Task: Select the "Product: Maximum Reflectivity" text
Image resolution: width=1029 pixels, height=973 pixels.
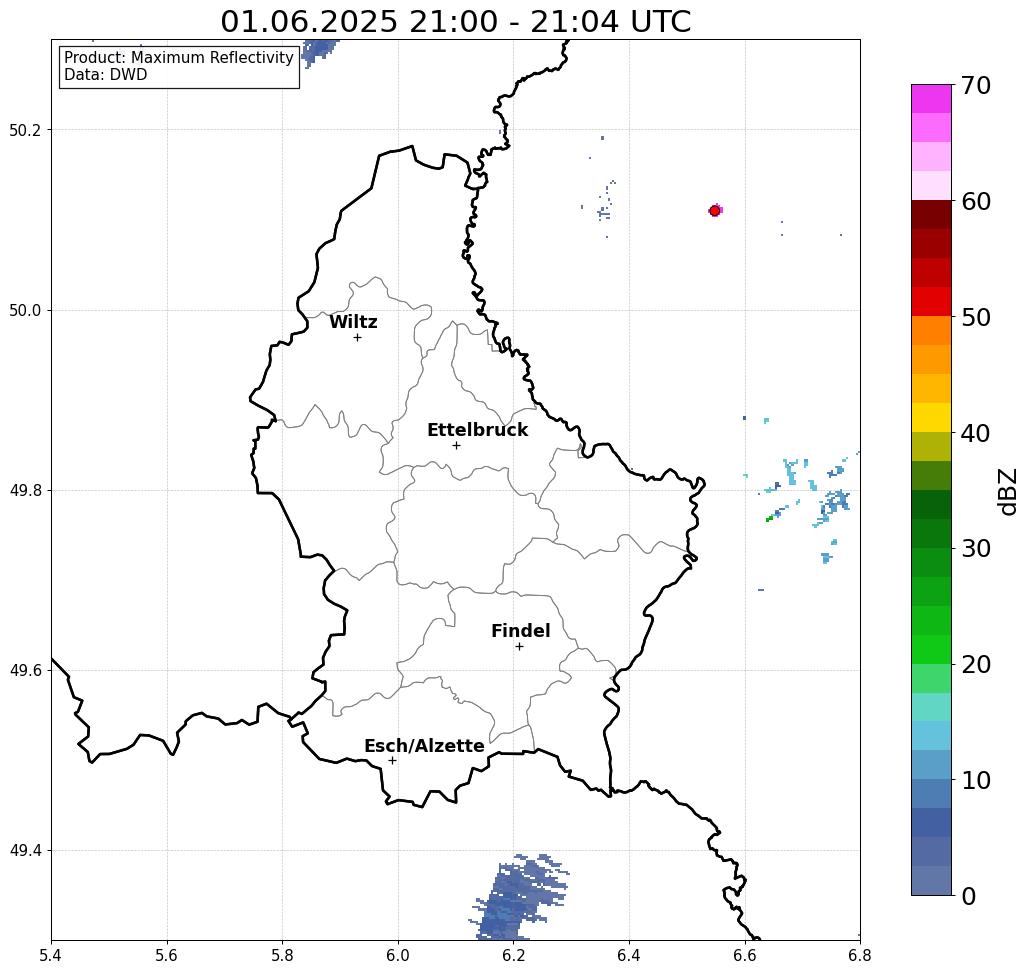Action: point(178,58)
